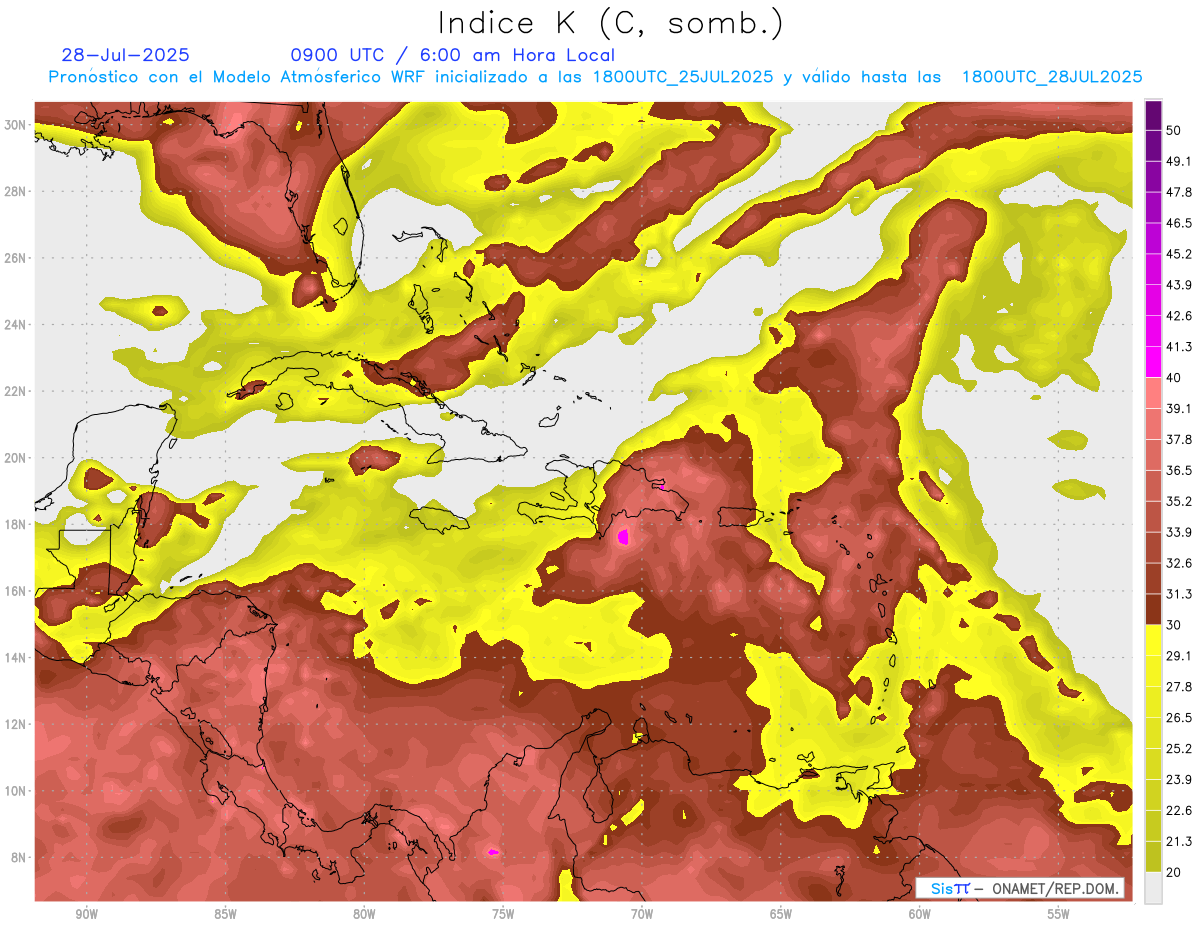Screen dimensions: 1200x927
Task: Click the "Indice K (C, somb.)" title
Action: click(x=610, y=23)
